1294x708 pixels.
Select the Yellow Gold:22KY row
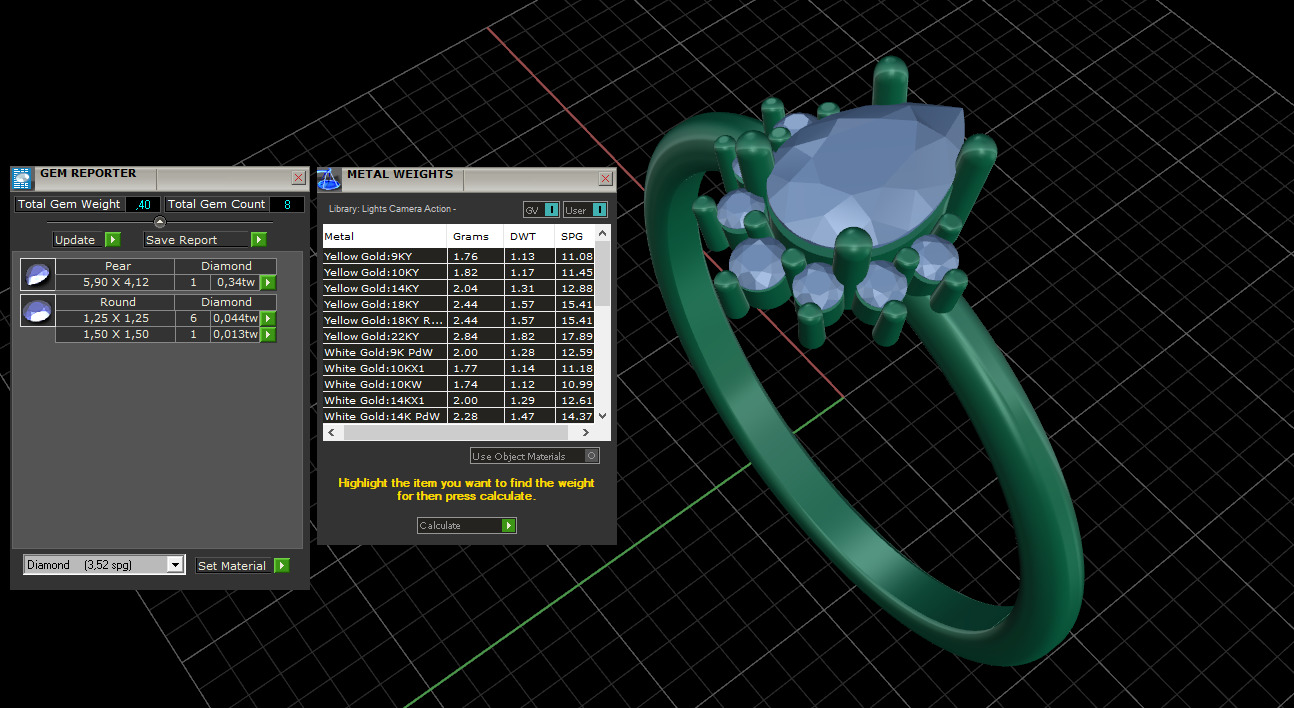458,336
